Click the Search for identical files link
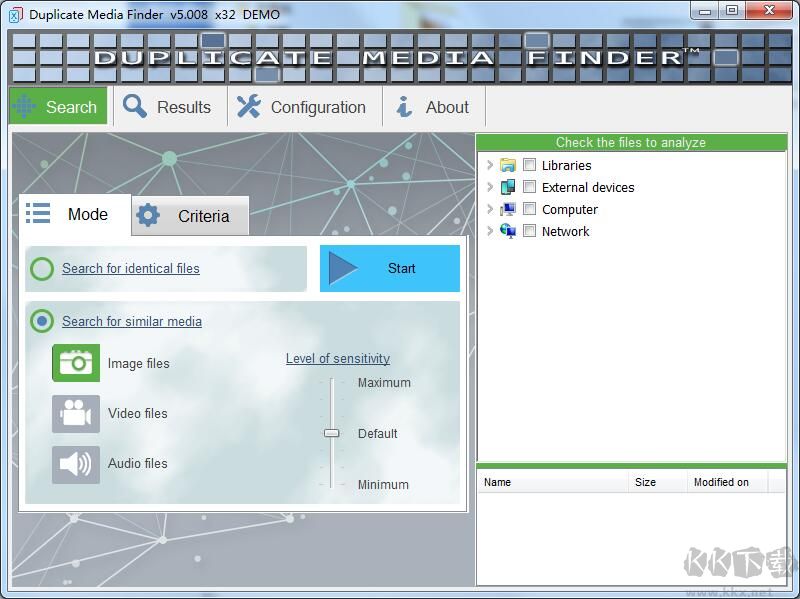Image resolution: width=800 pixels, height=599 pixels. (x=131, y=268)
